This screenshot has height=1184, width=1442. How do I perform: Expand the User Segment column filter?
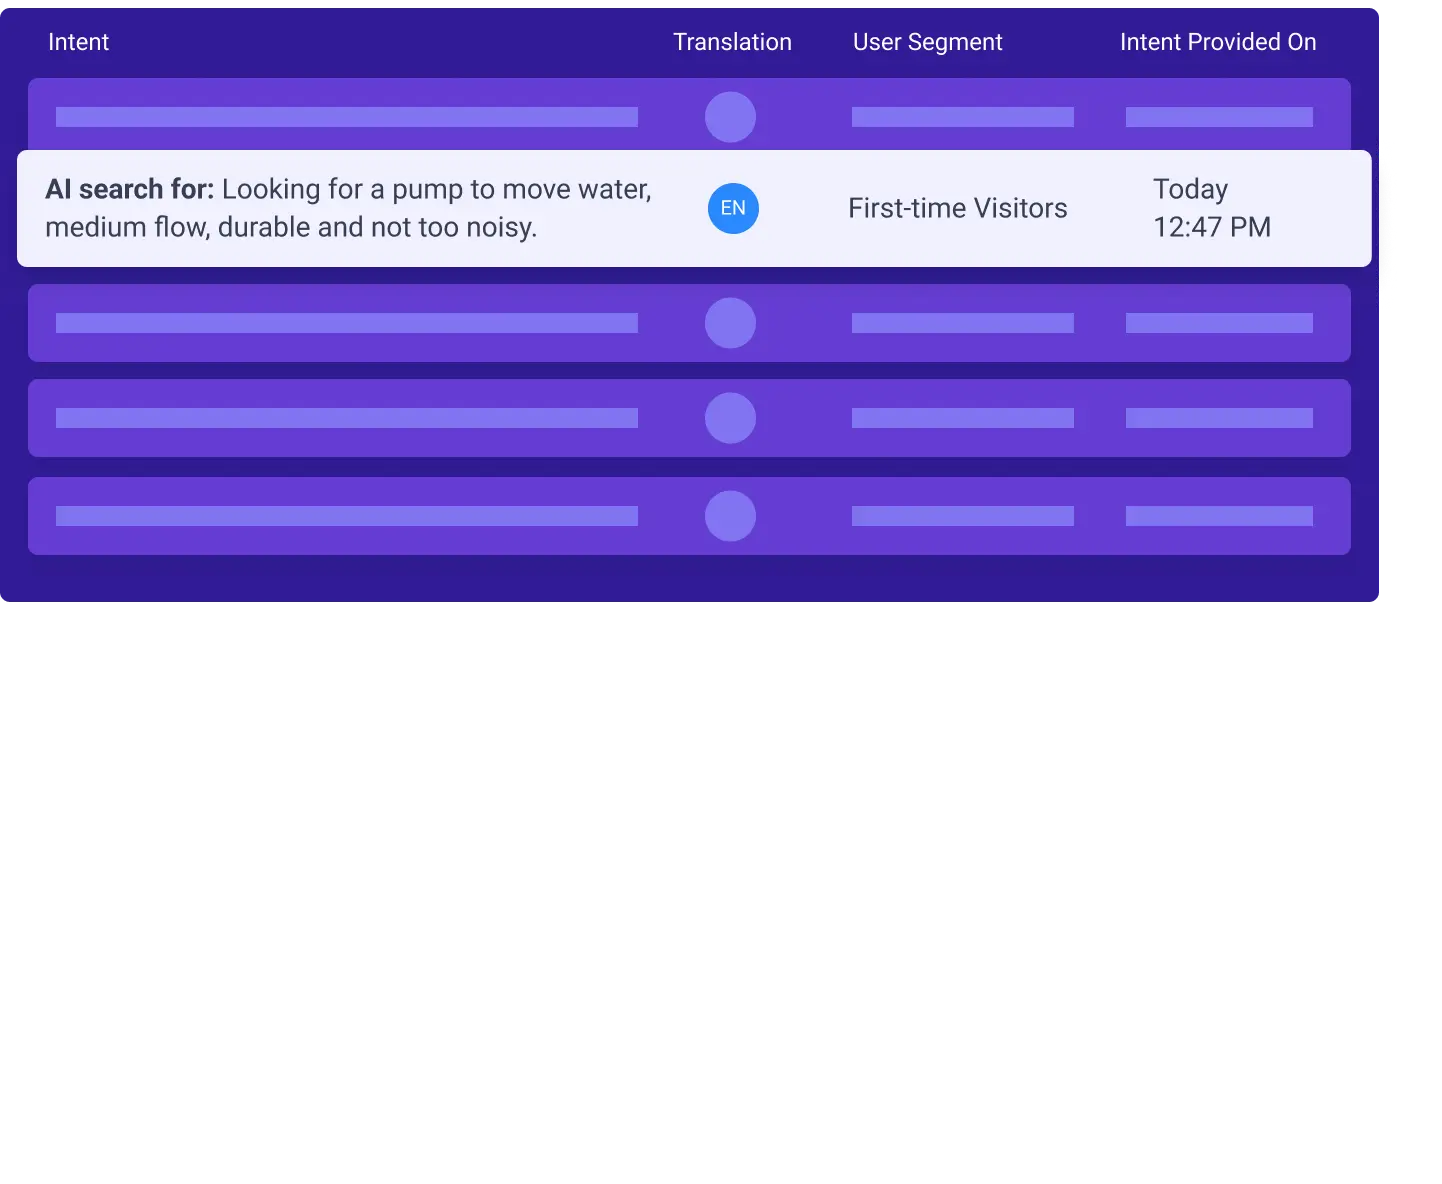[927, 42]
